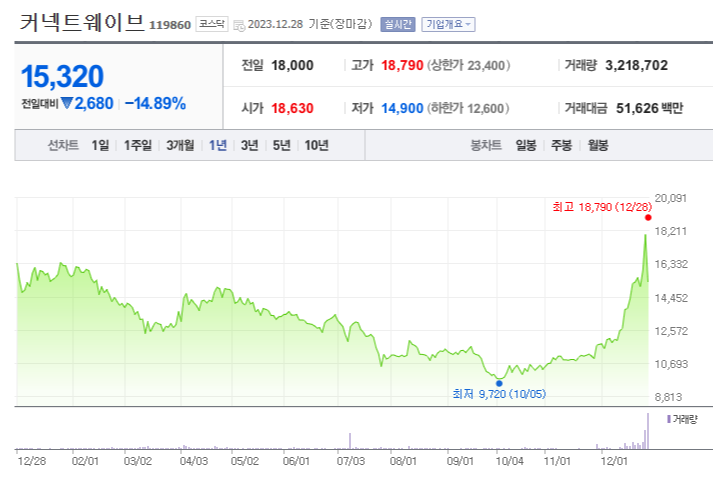Click the stock name 커넥트웨이브

coord(82,23)
